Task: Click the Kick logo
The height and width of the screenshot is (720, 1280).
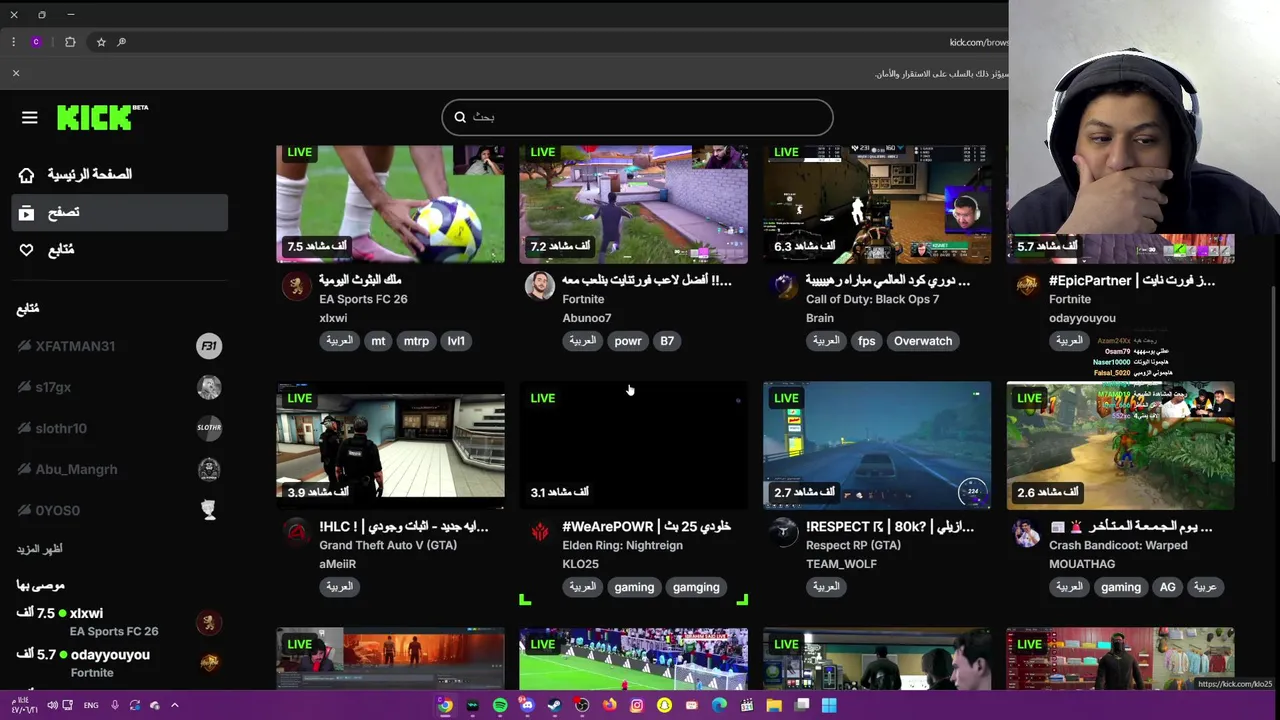Action: click(x=102, y=117)
